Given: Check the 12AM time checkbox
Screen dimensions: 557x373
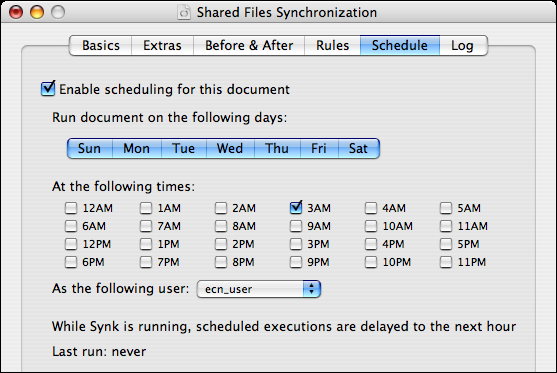Looking at the screenshot, I should tap(71, 208).
